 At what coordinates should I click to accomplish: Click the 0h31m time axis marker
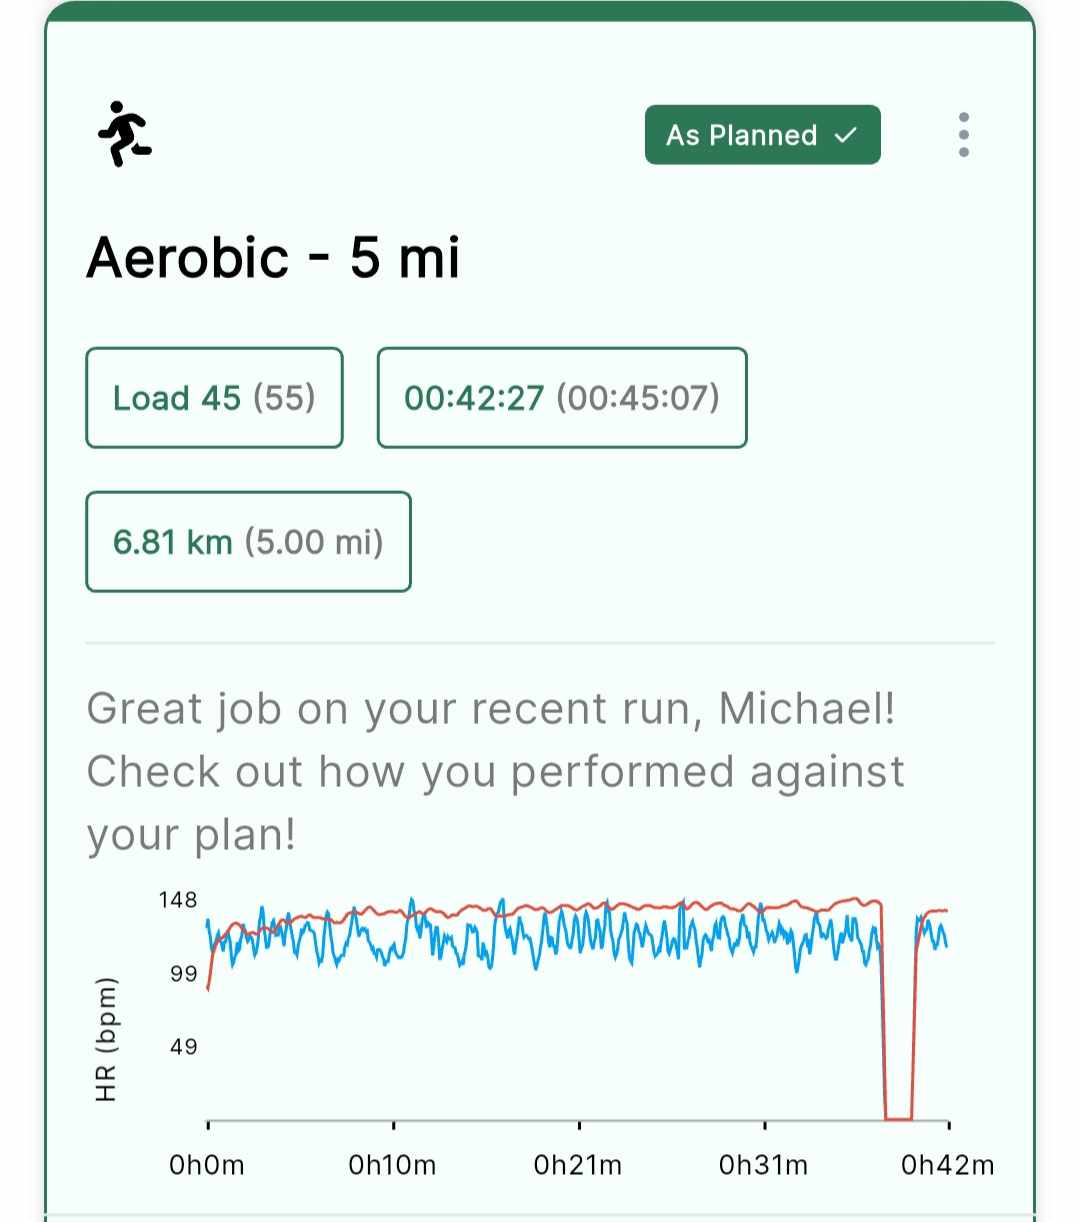click(763, 1165)
